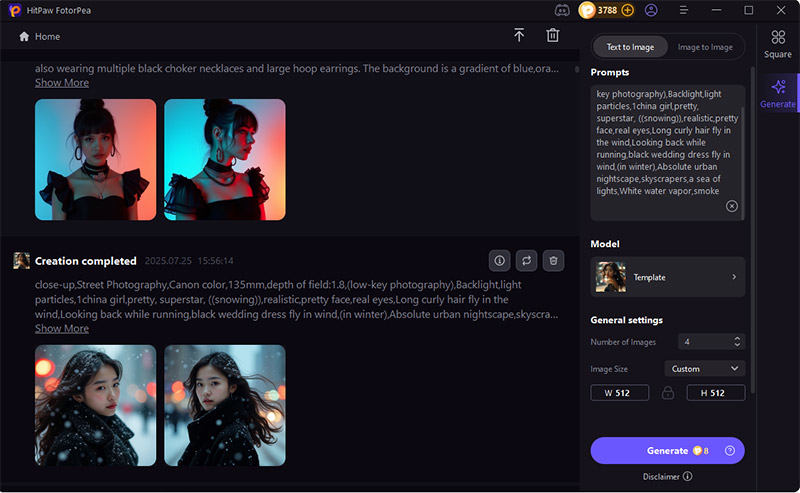Image resolution: width=800 pixels, height=493 pixels.
Task: Click the HitPaw FotorPea logo
Action: point(15,10)
